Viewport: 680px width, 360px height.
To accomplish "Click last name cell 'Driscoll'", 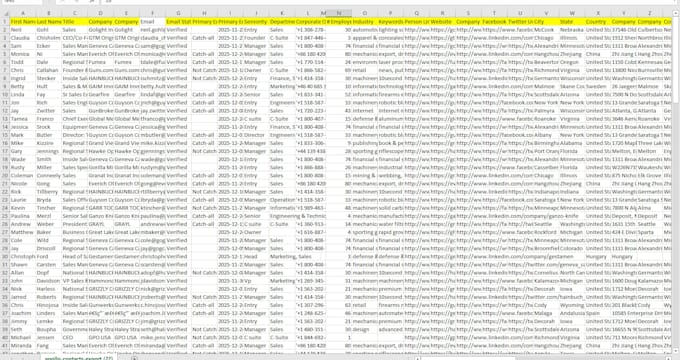I will tap(49, 249).
